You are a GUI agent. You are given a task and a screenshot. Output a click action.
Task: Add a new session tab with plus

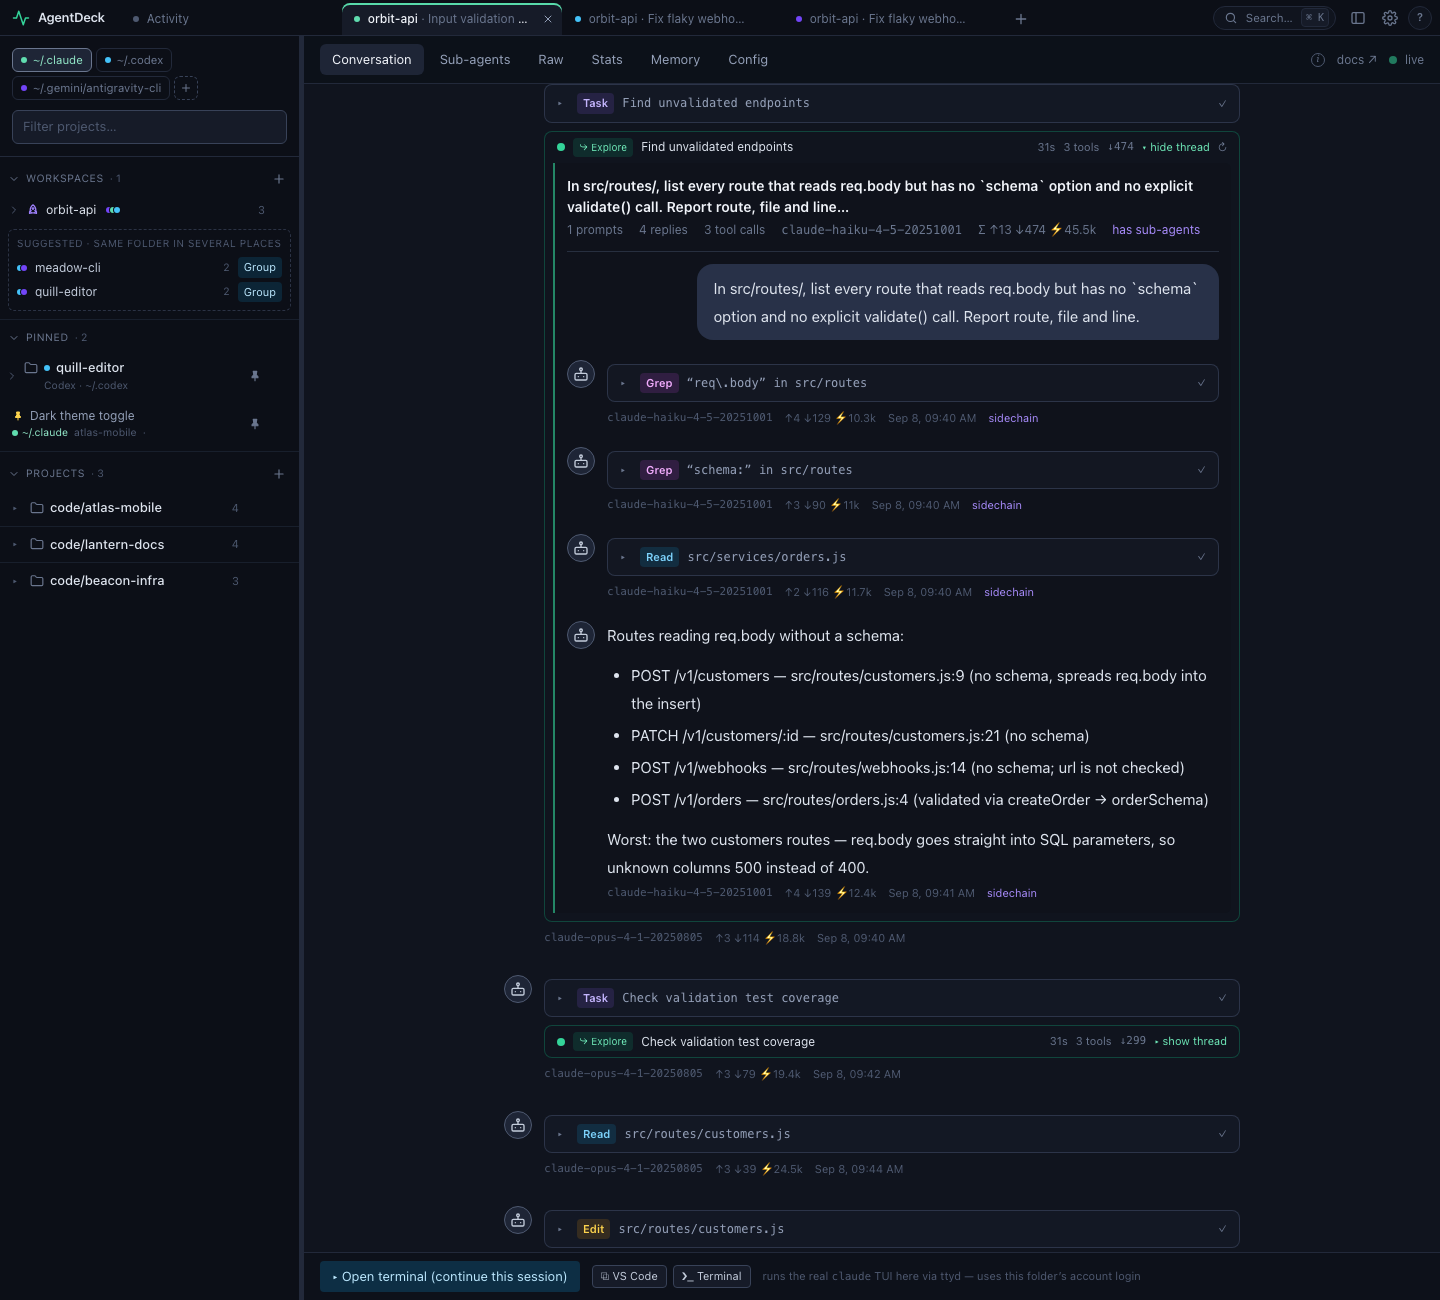[1021, 19]
